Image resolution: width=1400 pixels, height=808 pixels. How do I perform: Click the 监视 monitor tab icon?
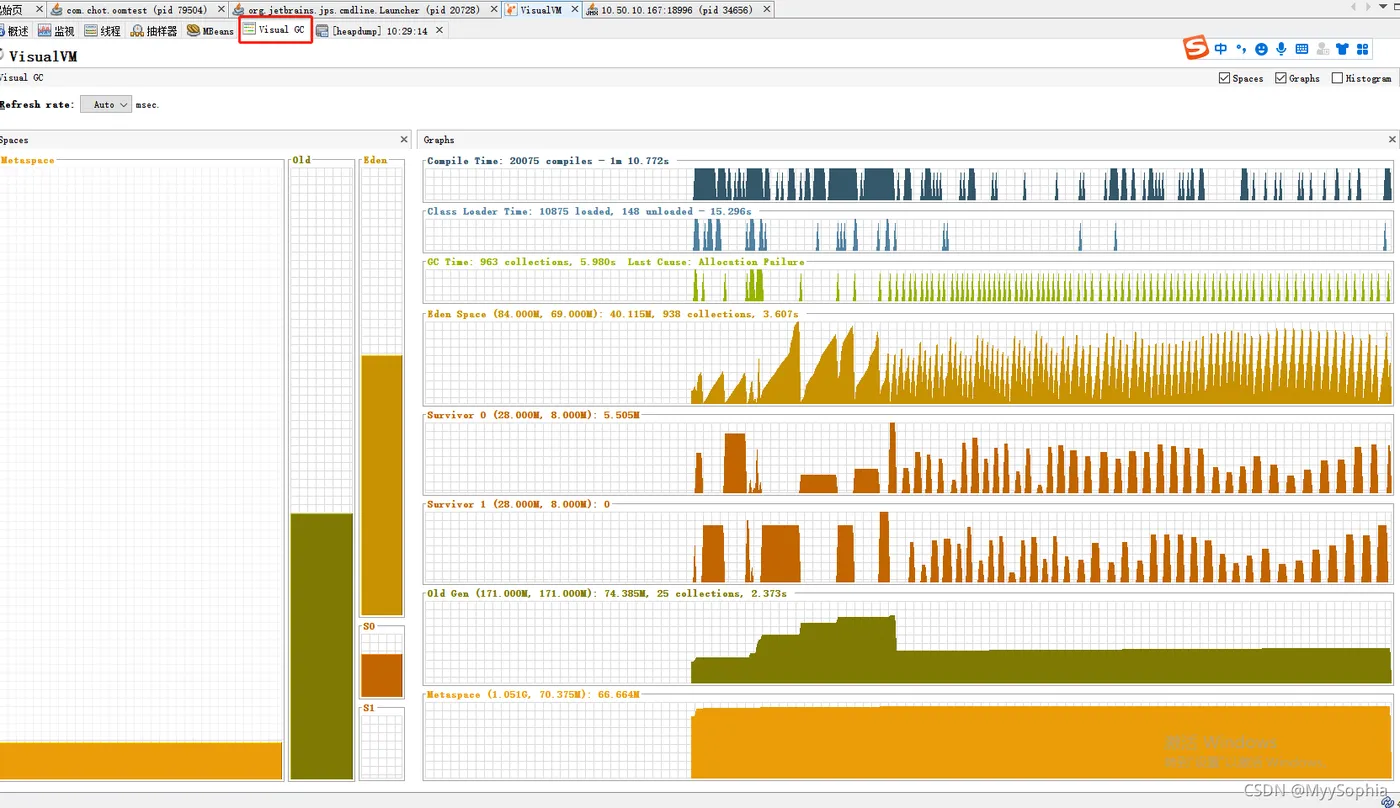tap(45, 31)
